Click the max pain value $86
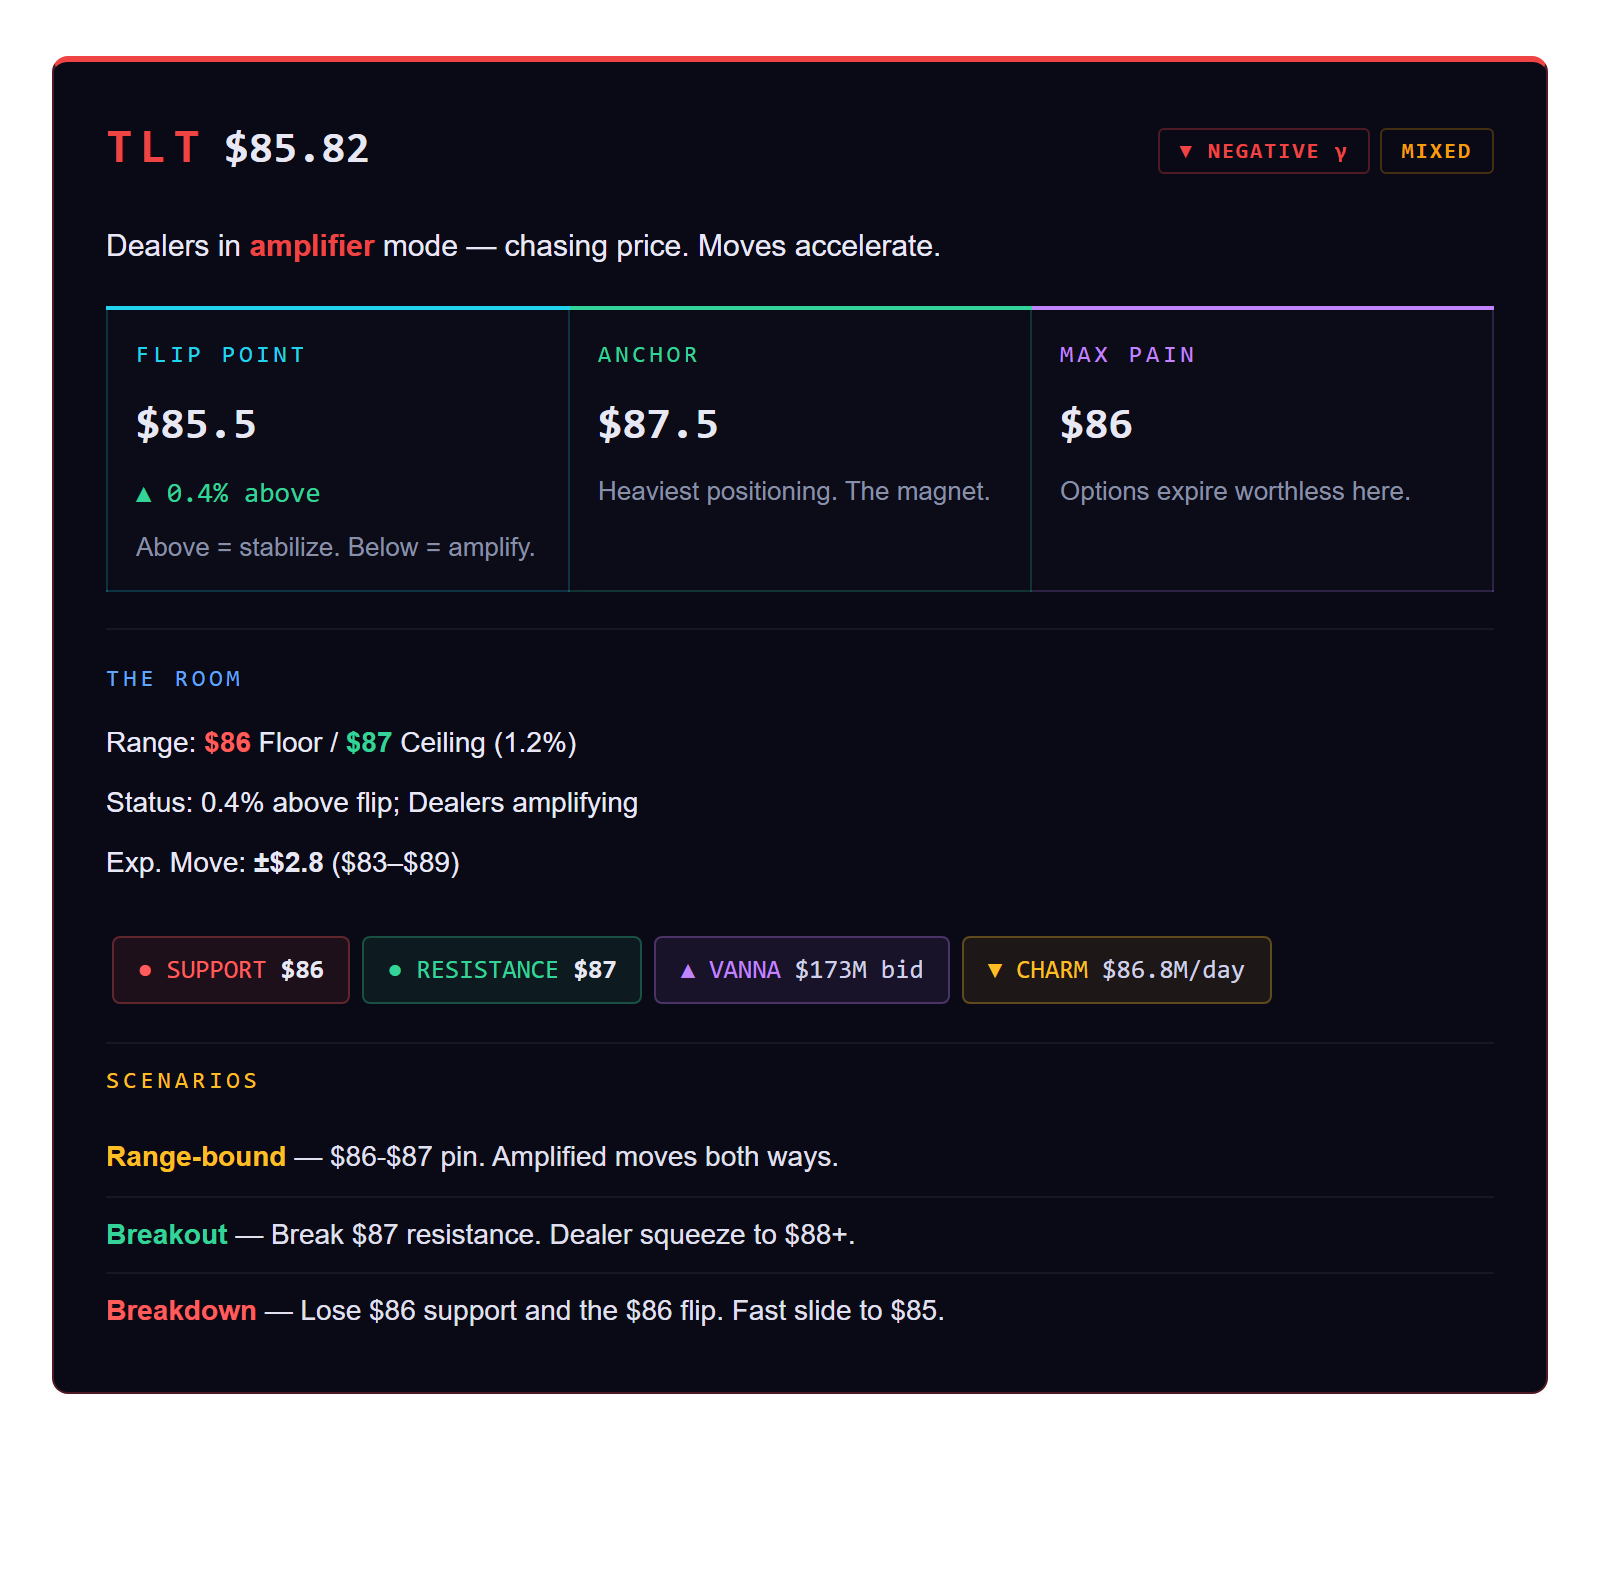Image resolution: width=1600 pixels, height=1578 pixels. coord(1096,424)
